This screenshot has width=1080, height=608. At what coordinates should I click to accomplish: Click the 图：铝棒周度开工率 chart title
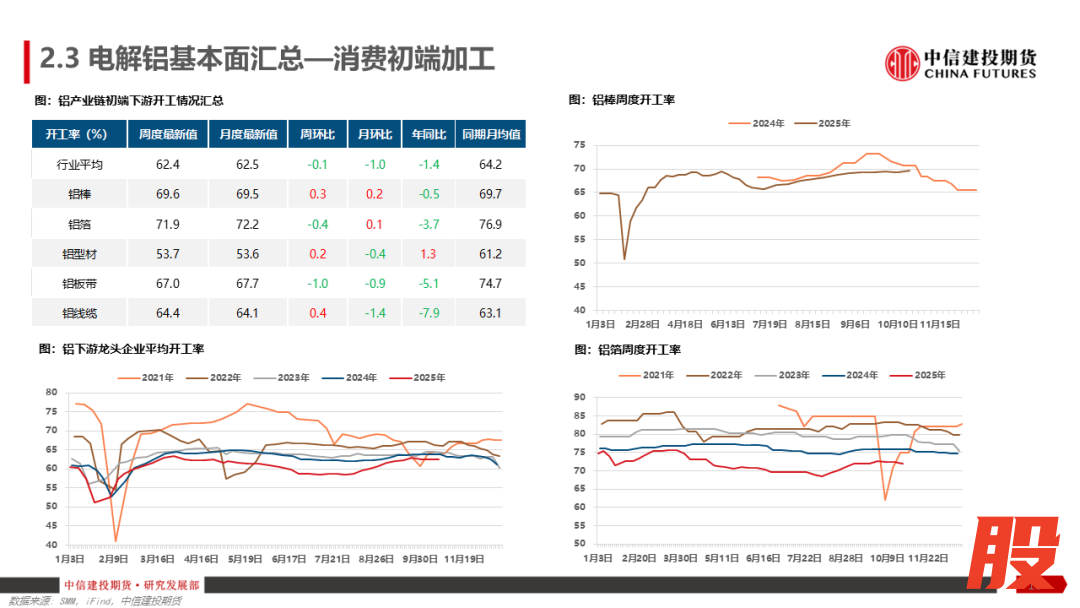[621, 100]
